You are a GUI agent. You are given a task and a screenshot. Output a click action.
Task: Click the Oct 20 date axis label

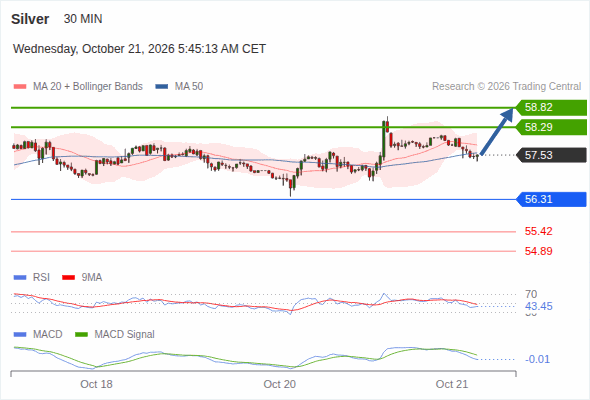(x=280, y=384)
